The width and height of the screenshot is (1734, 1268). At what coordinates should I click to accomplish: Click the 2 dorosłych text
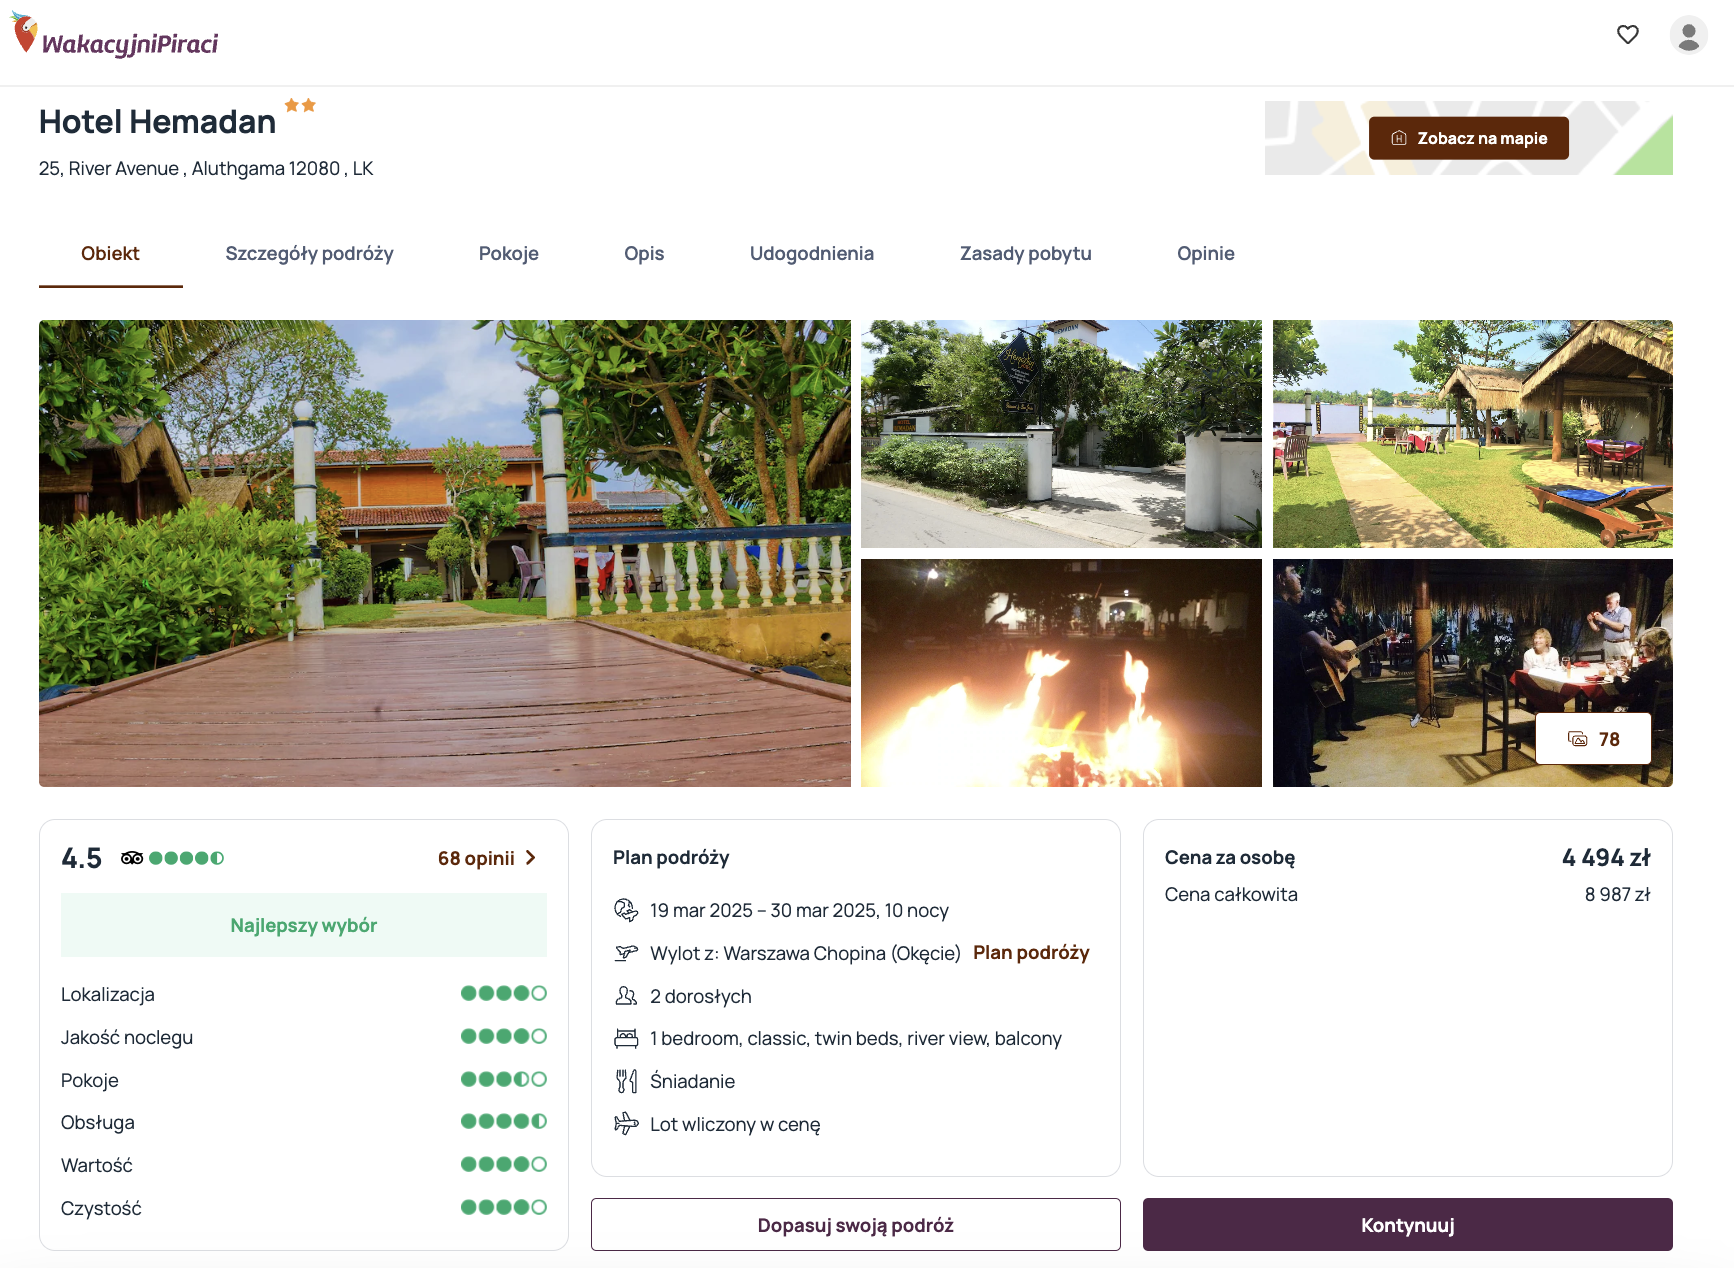(x=701, y=997)
